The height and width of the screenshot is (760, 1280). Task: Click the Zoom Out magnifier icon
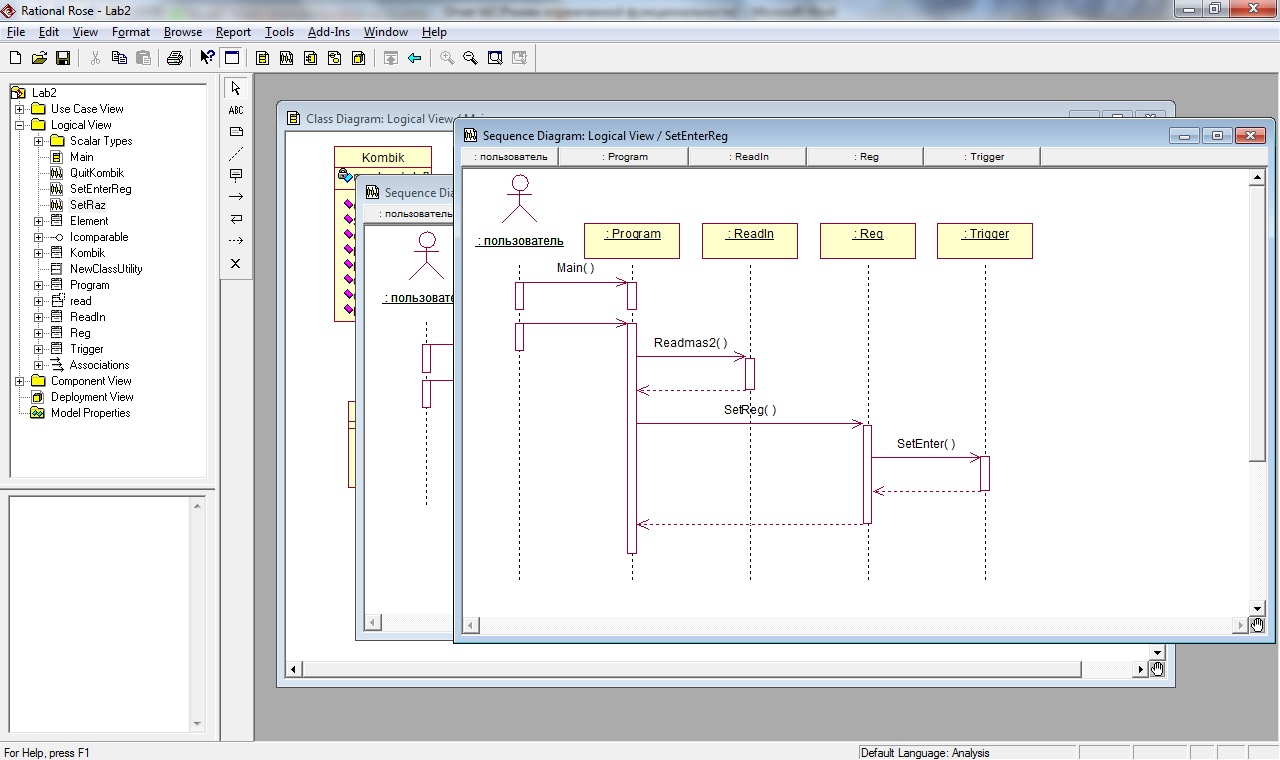[x=471, y=58]
